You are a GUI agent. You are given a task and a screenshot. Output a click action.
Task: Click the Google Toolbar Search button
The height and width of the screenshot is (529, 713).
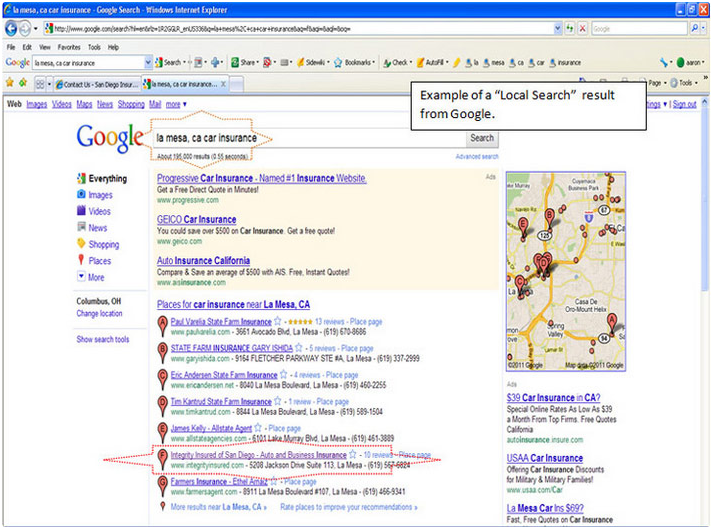click(168, 63)
